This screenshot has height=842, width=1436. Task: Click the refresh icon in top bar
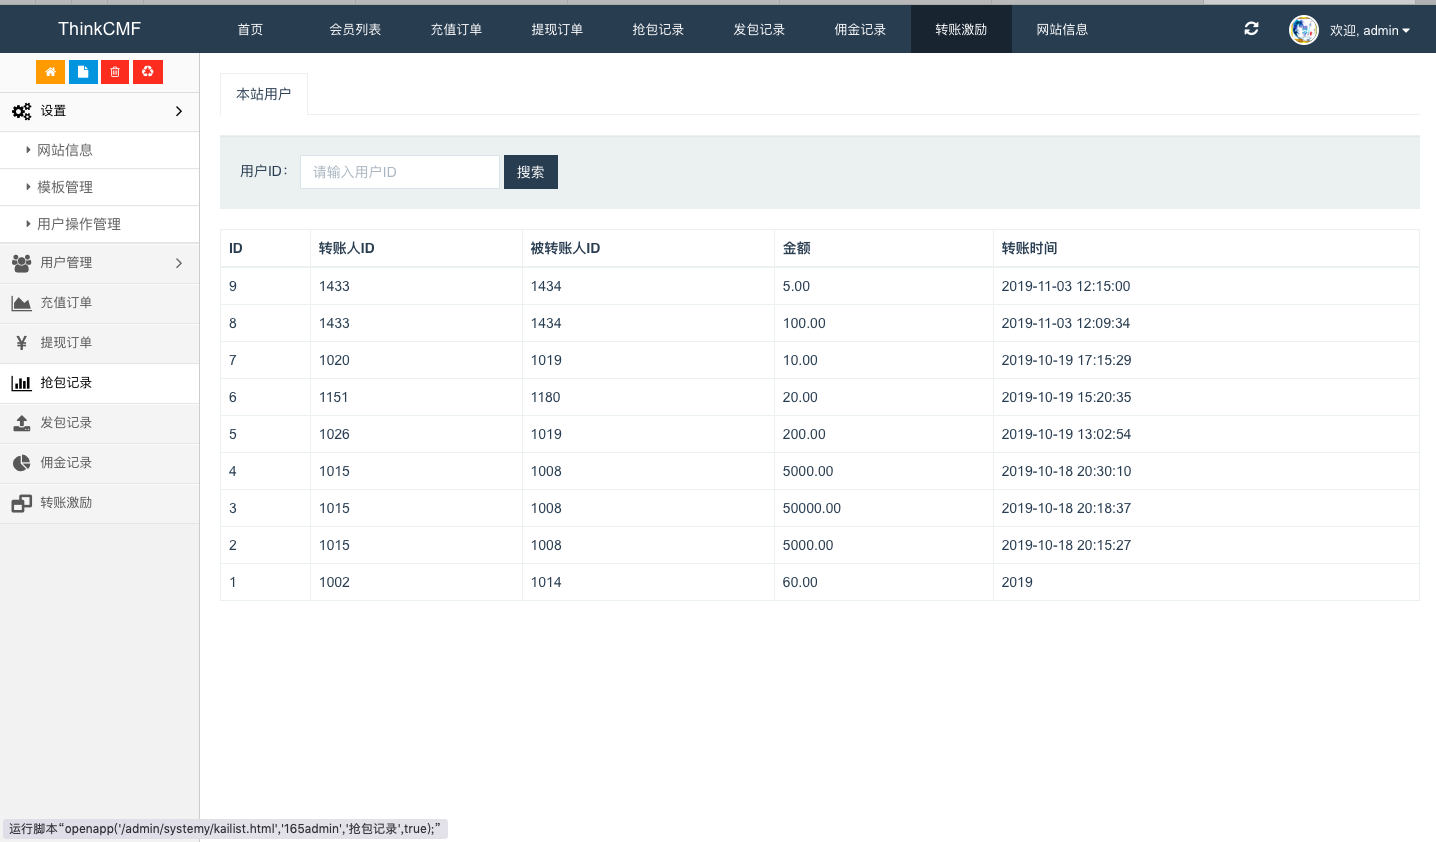(x=1251, y=29)
